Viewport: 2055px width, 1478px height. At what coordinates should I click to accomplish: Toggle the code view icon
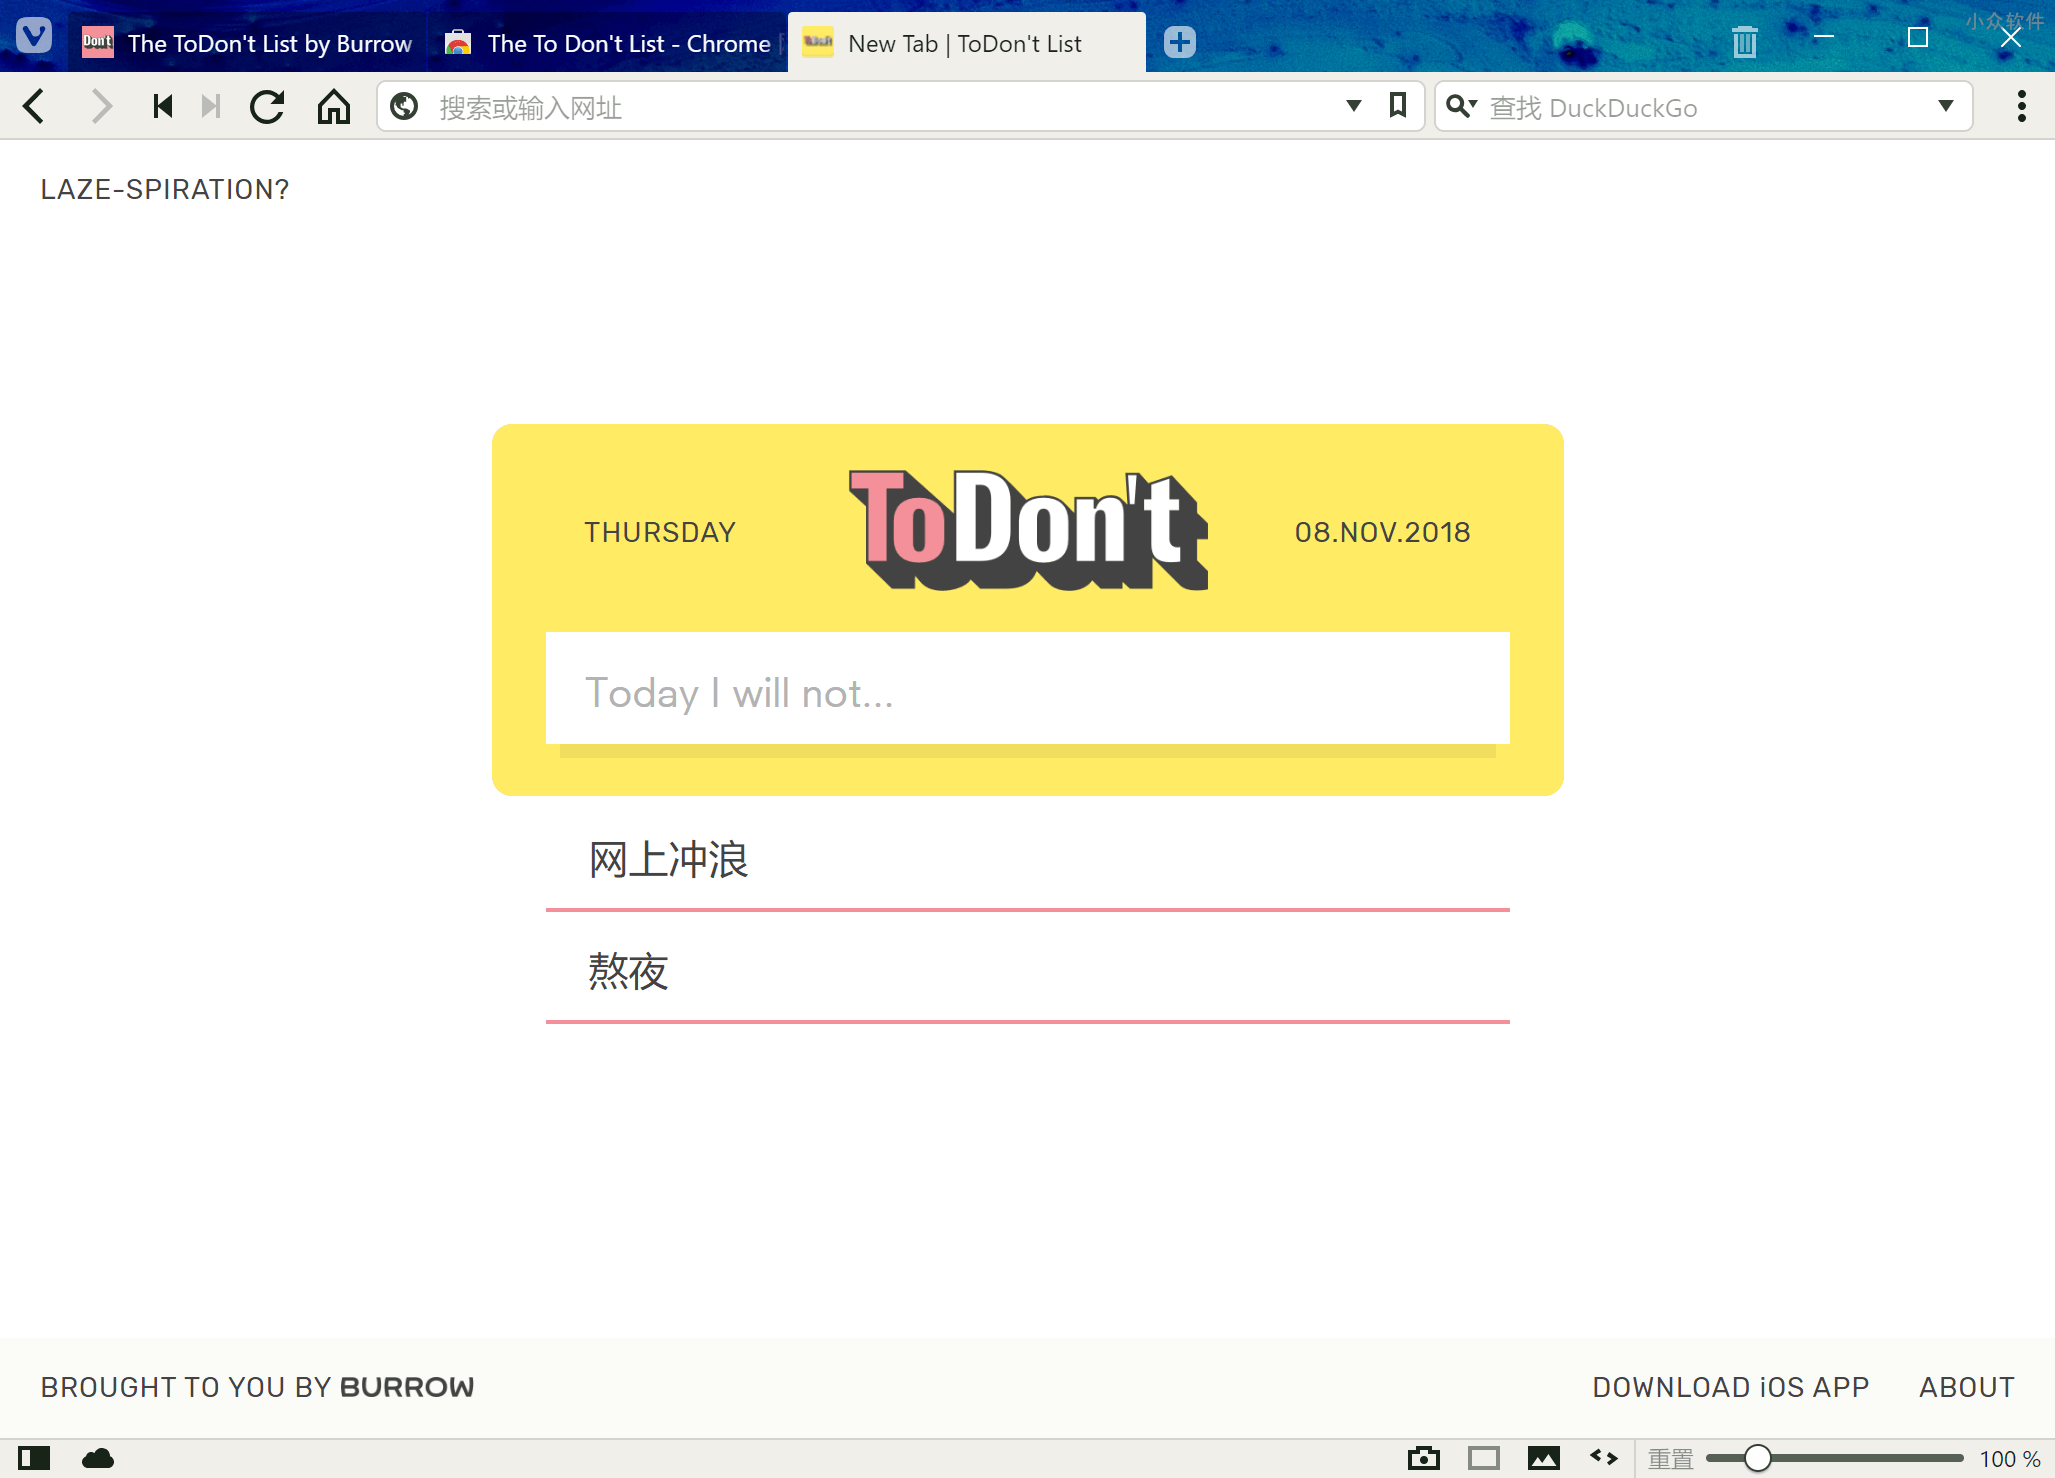[1603, 1456]
